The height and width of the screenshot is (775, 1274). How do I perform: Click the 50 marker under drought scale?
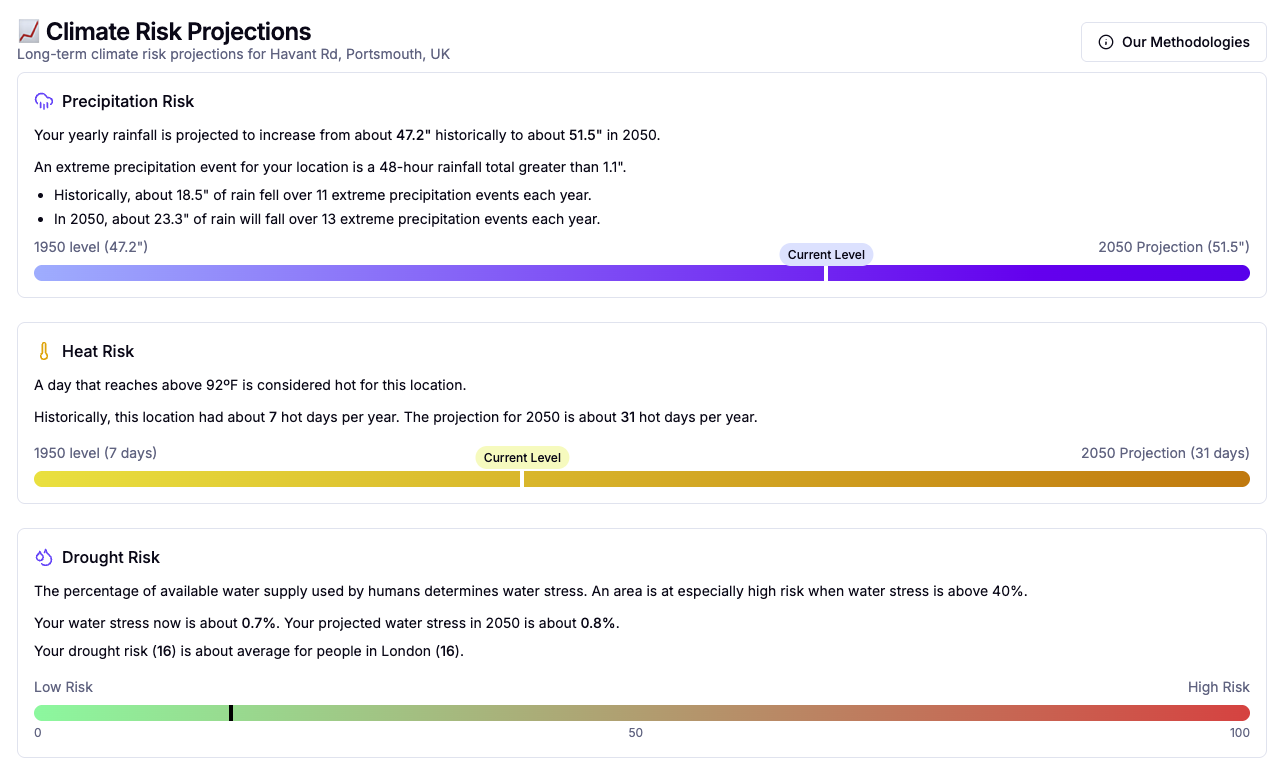pos(635,732)
